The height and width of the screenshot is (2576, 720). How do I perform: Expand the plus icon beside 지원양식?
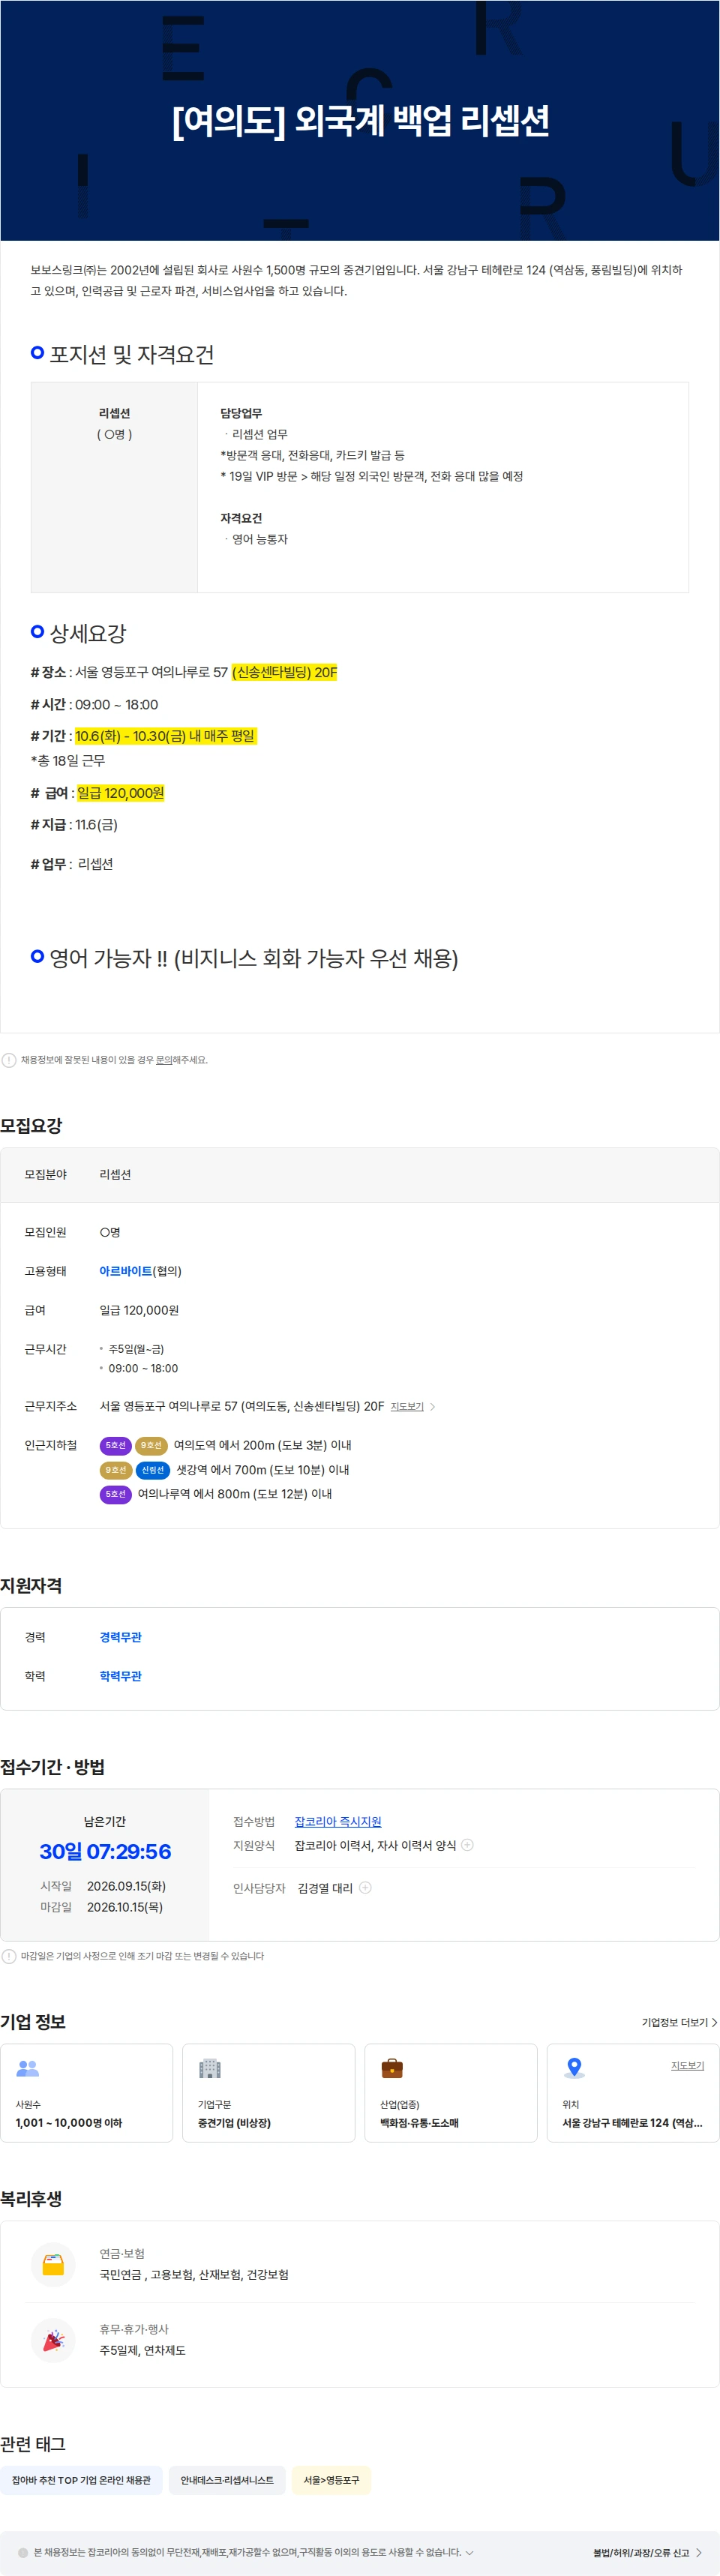[x=467, y=1845]
